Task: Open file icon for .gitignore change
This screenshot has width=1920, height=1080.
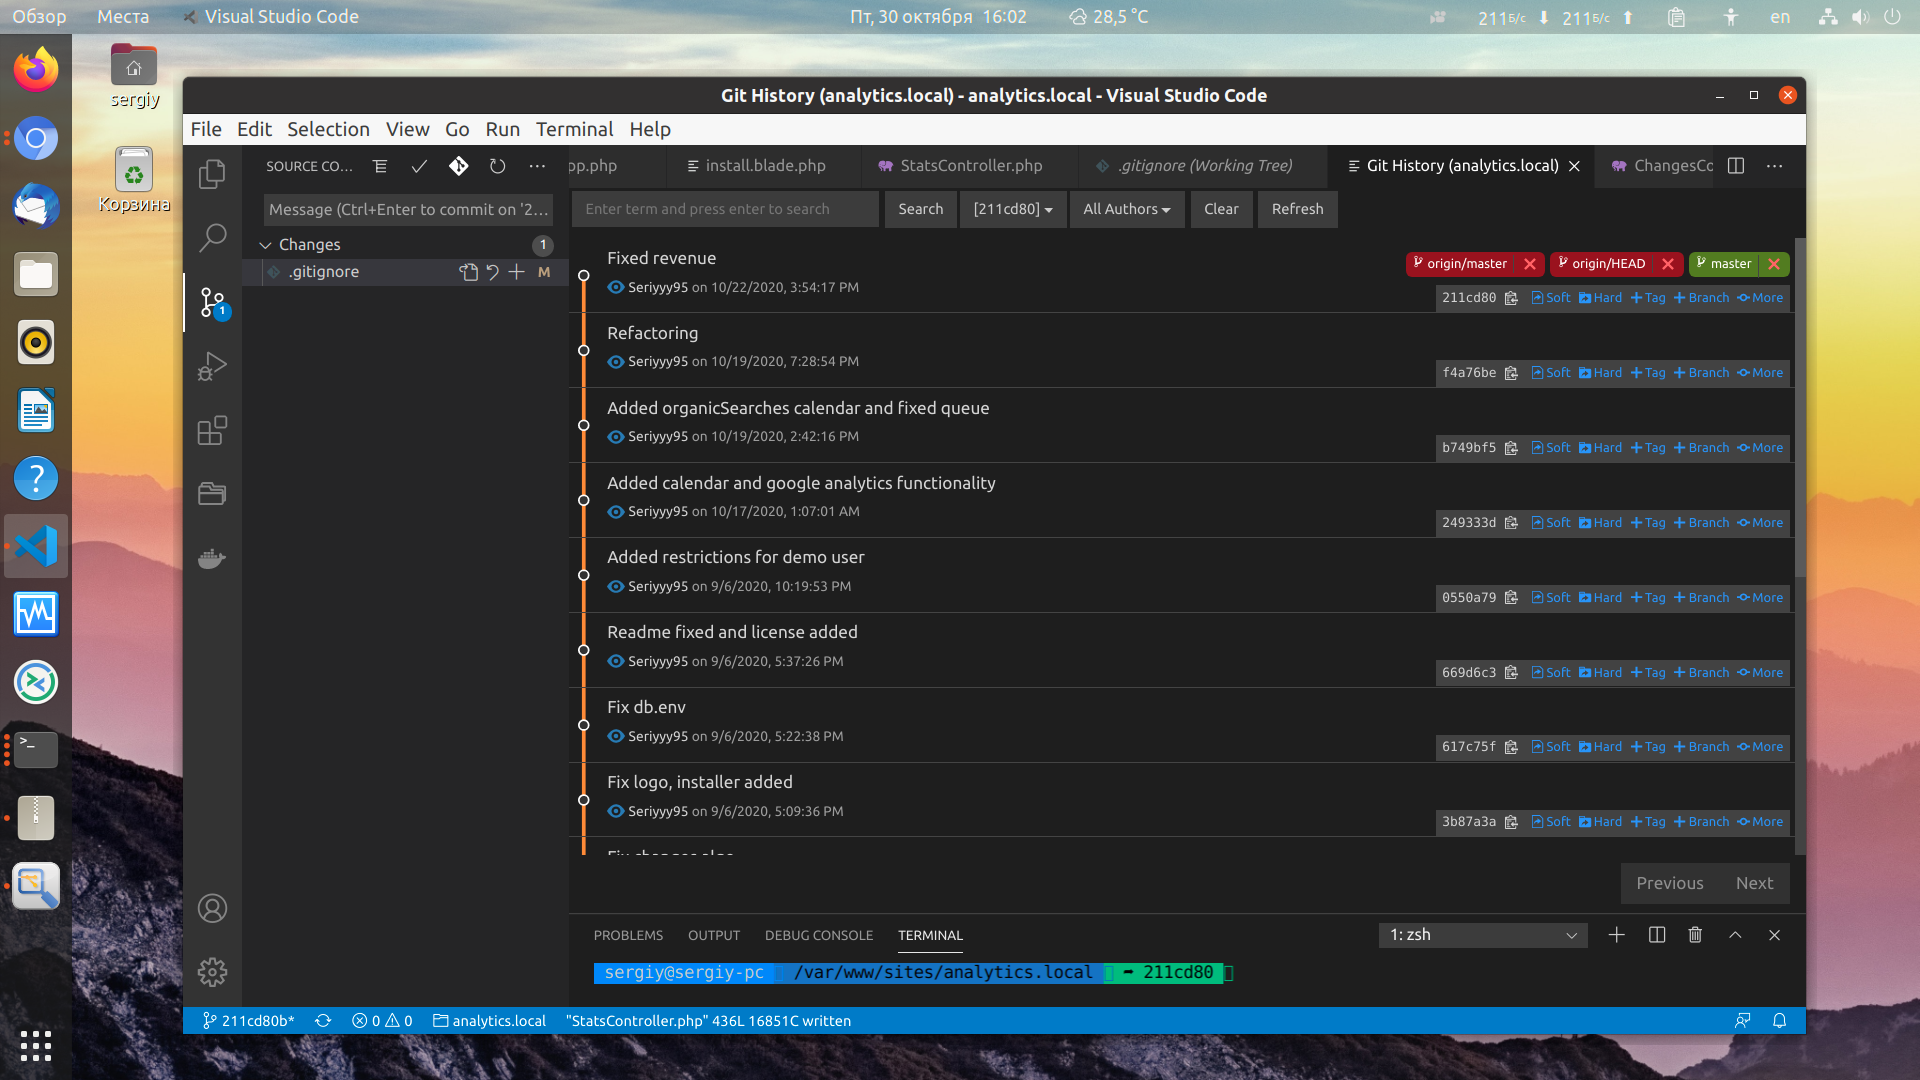Action: point(468,272)
